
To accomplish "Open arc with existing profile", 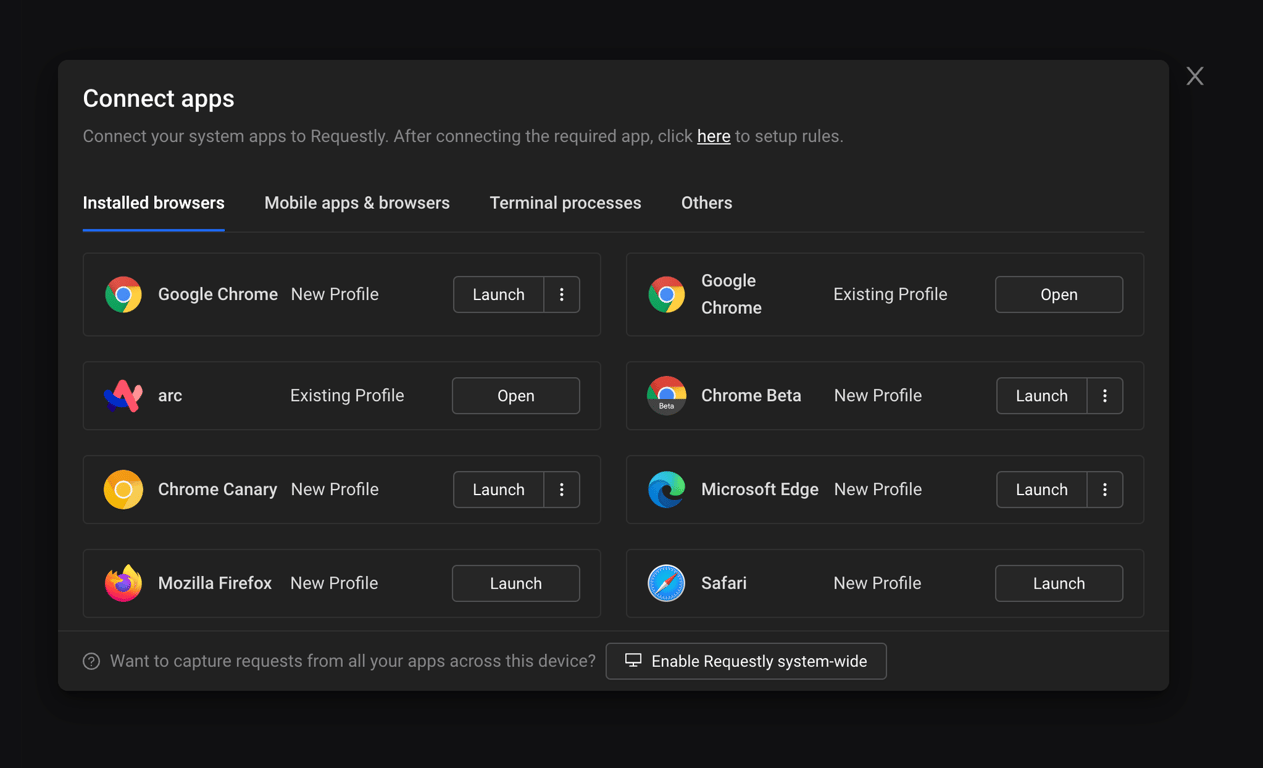I will pos(516,396).
